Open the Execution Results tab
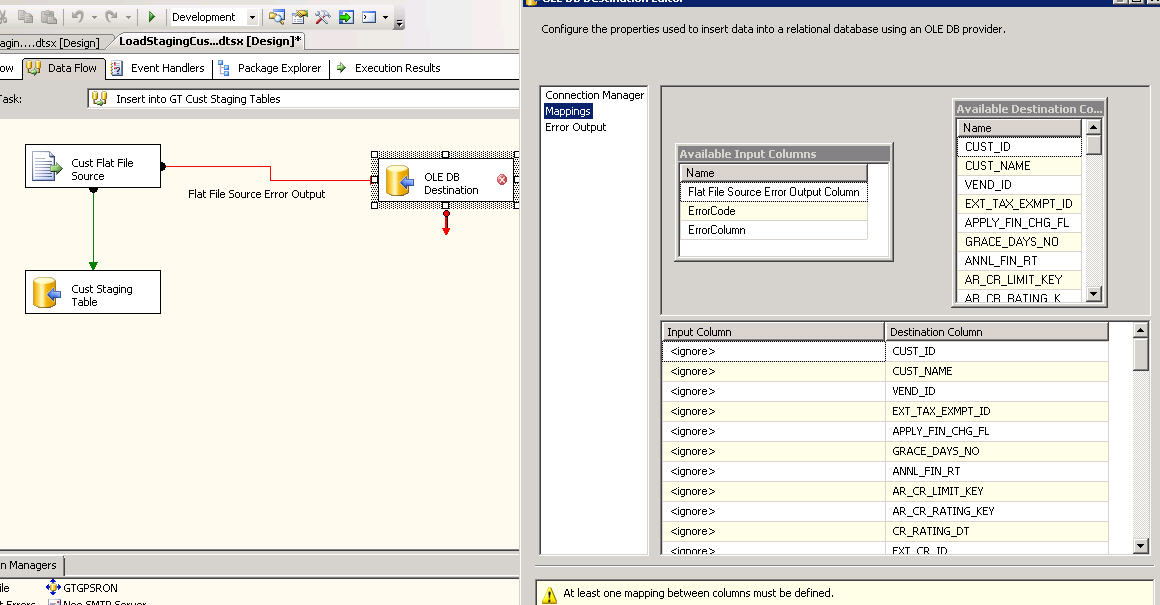This screenshot has width=1160, height=605. pos(388,68)
